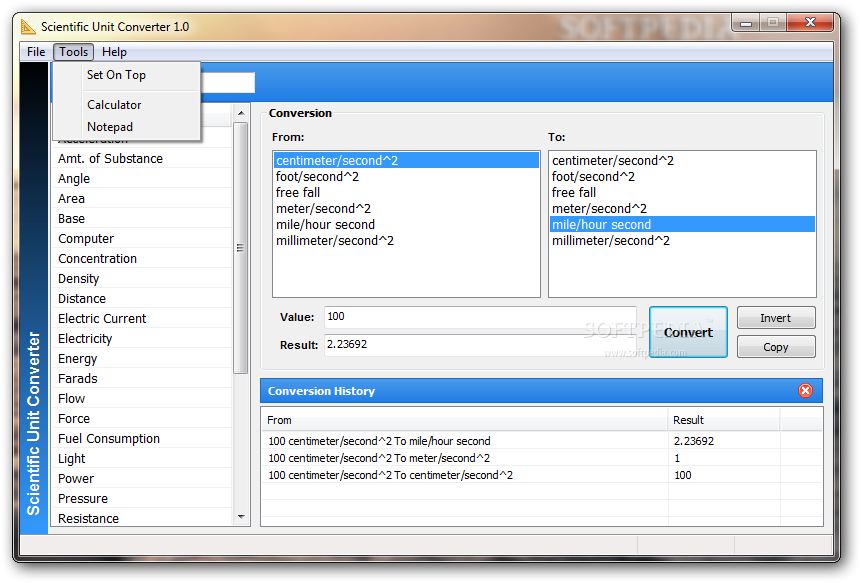
Task: Click the Scientific Unit Converter title bar icon
Action: pyautogui.click(x=28, y=26)
